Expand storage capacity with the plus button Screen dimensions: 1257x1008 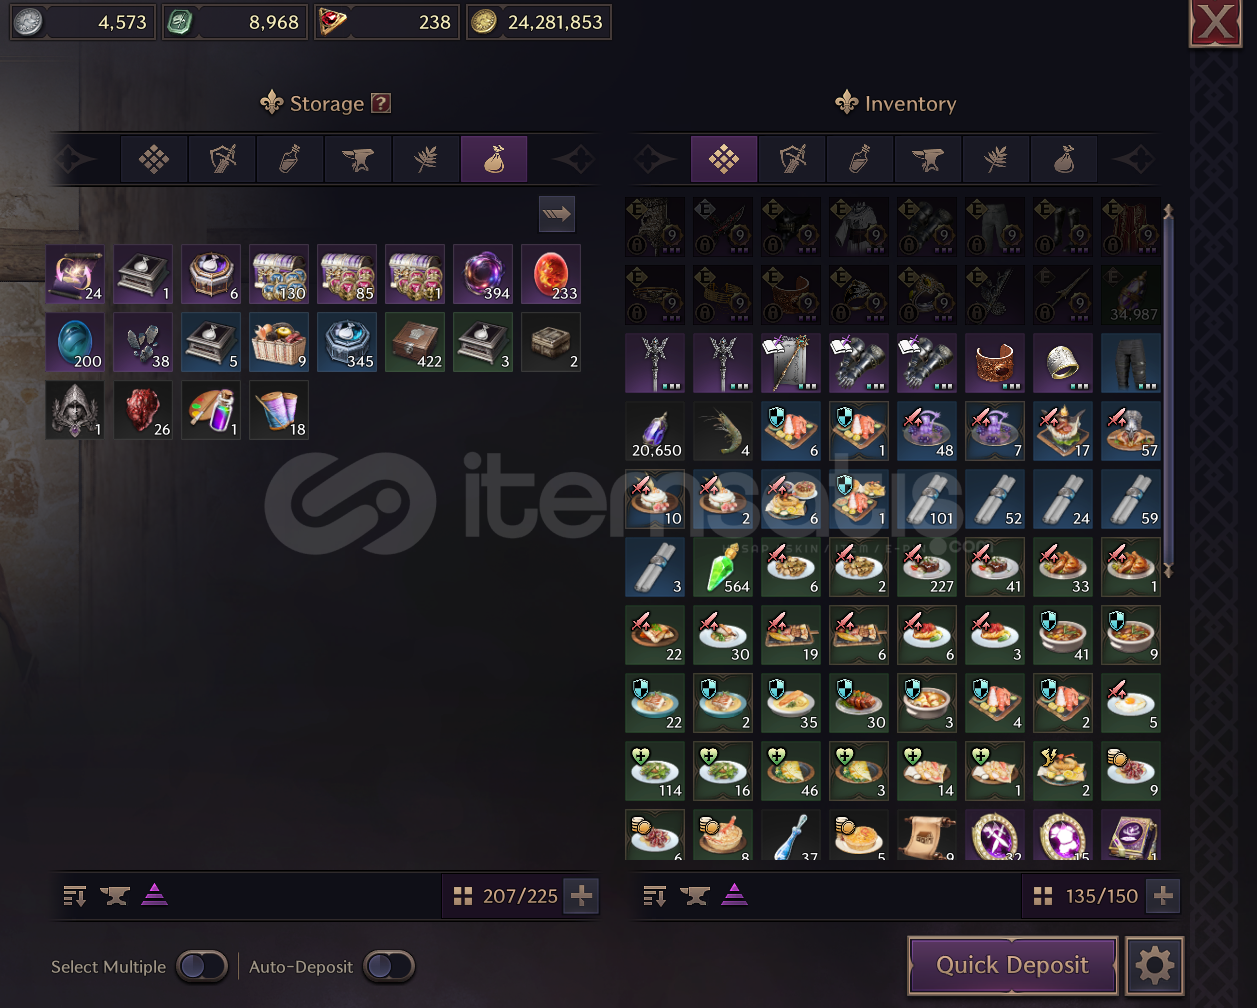(x=581, y=896)
